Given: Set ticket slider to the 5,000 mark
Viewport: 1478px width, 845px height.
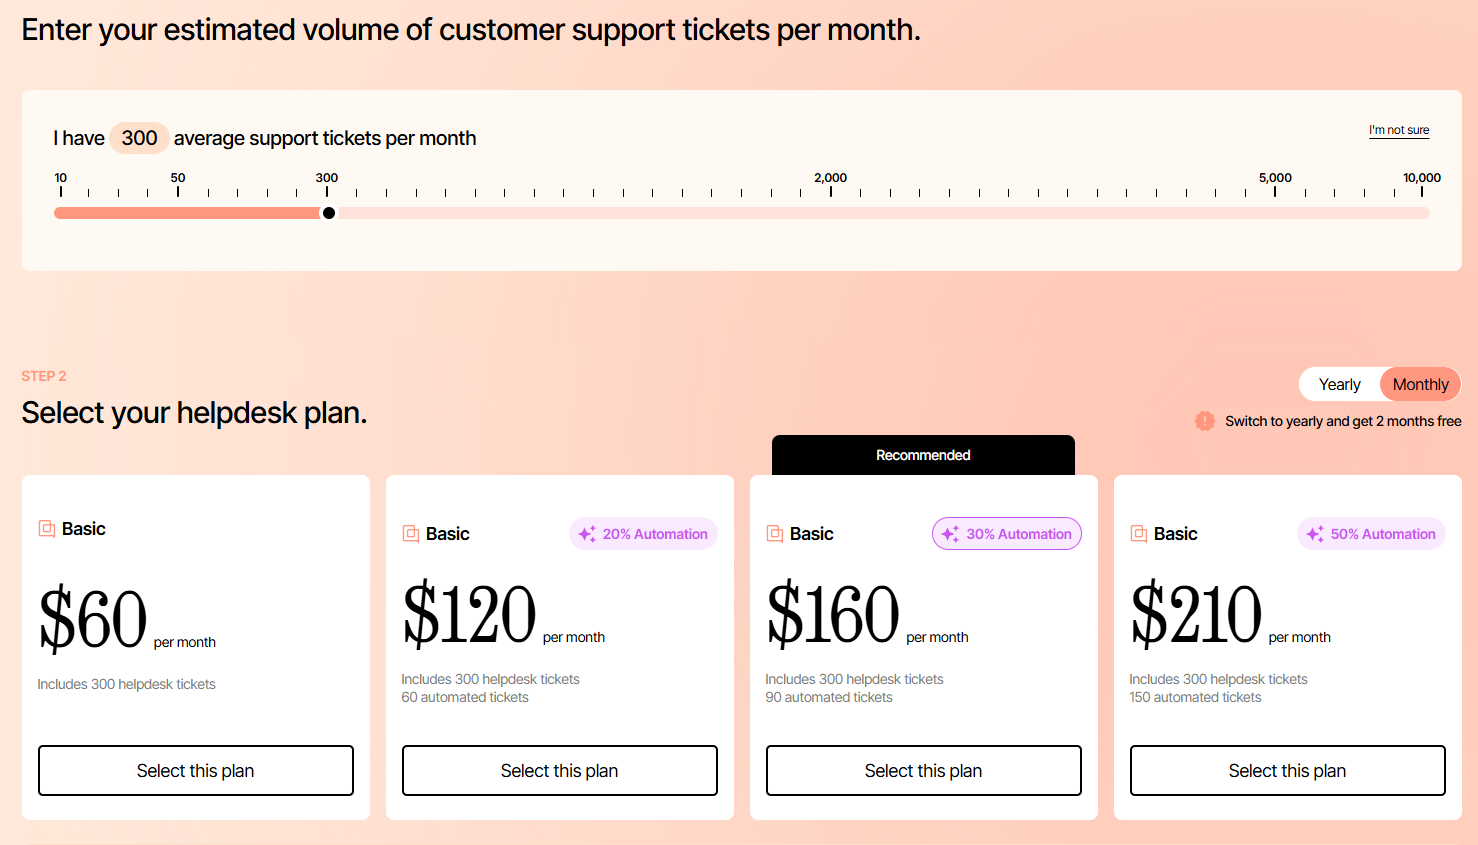Looking at the screenshot, I should point(1275,213).
